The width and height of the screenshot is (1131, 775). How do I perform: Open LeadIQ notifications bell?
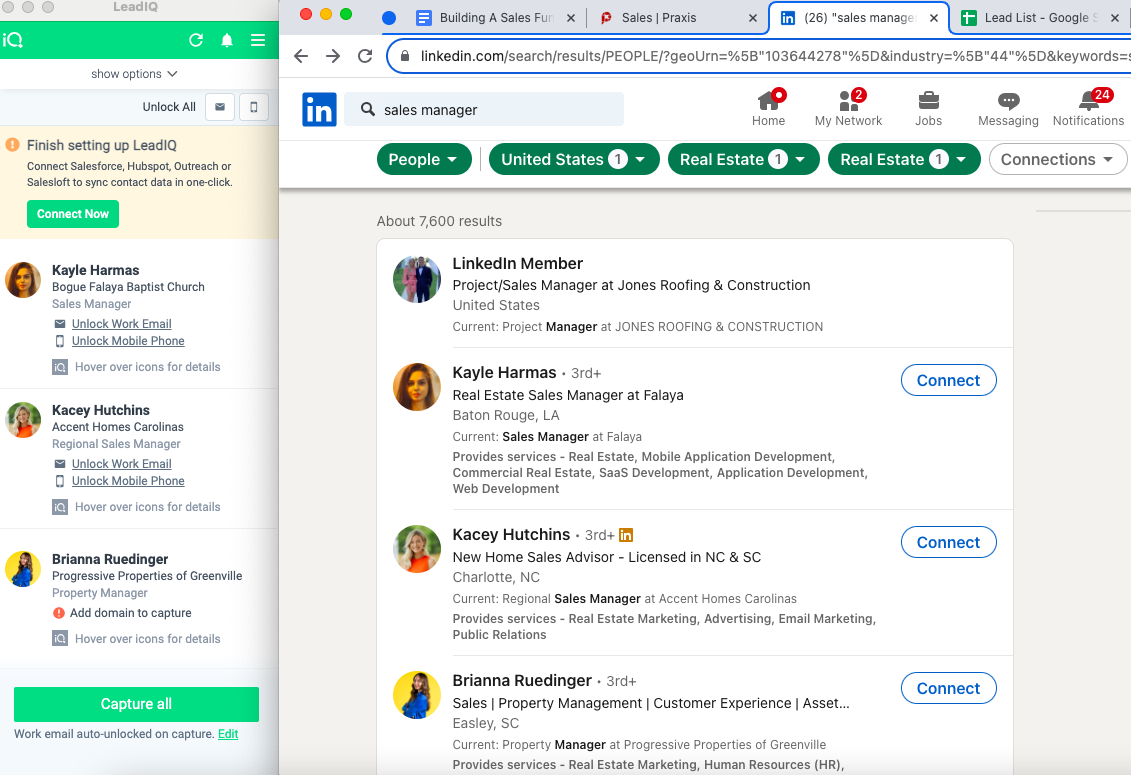coord(227,40)
